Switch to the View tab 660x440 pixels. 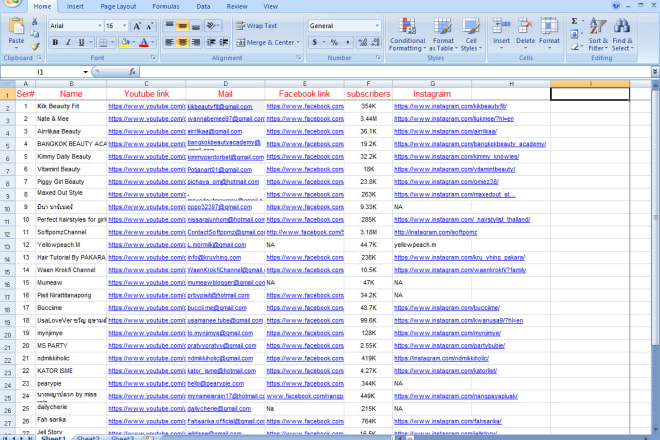pyautogui.click(x=271, y=7)
